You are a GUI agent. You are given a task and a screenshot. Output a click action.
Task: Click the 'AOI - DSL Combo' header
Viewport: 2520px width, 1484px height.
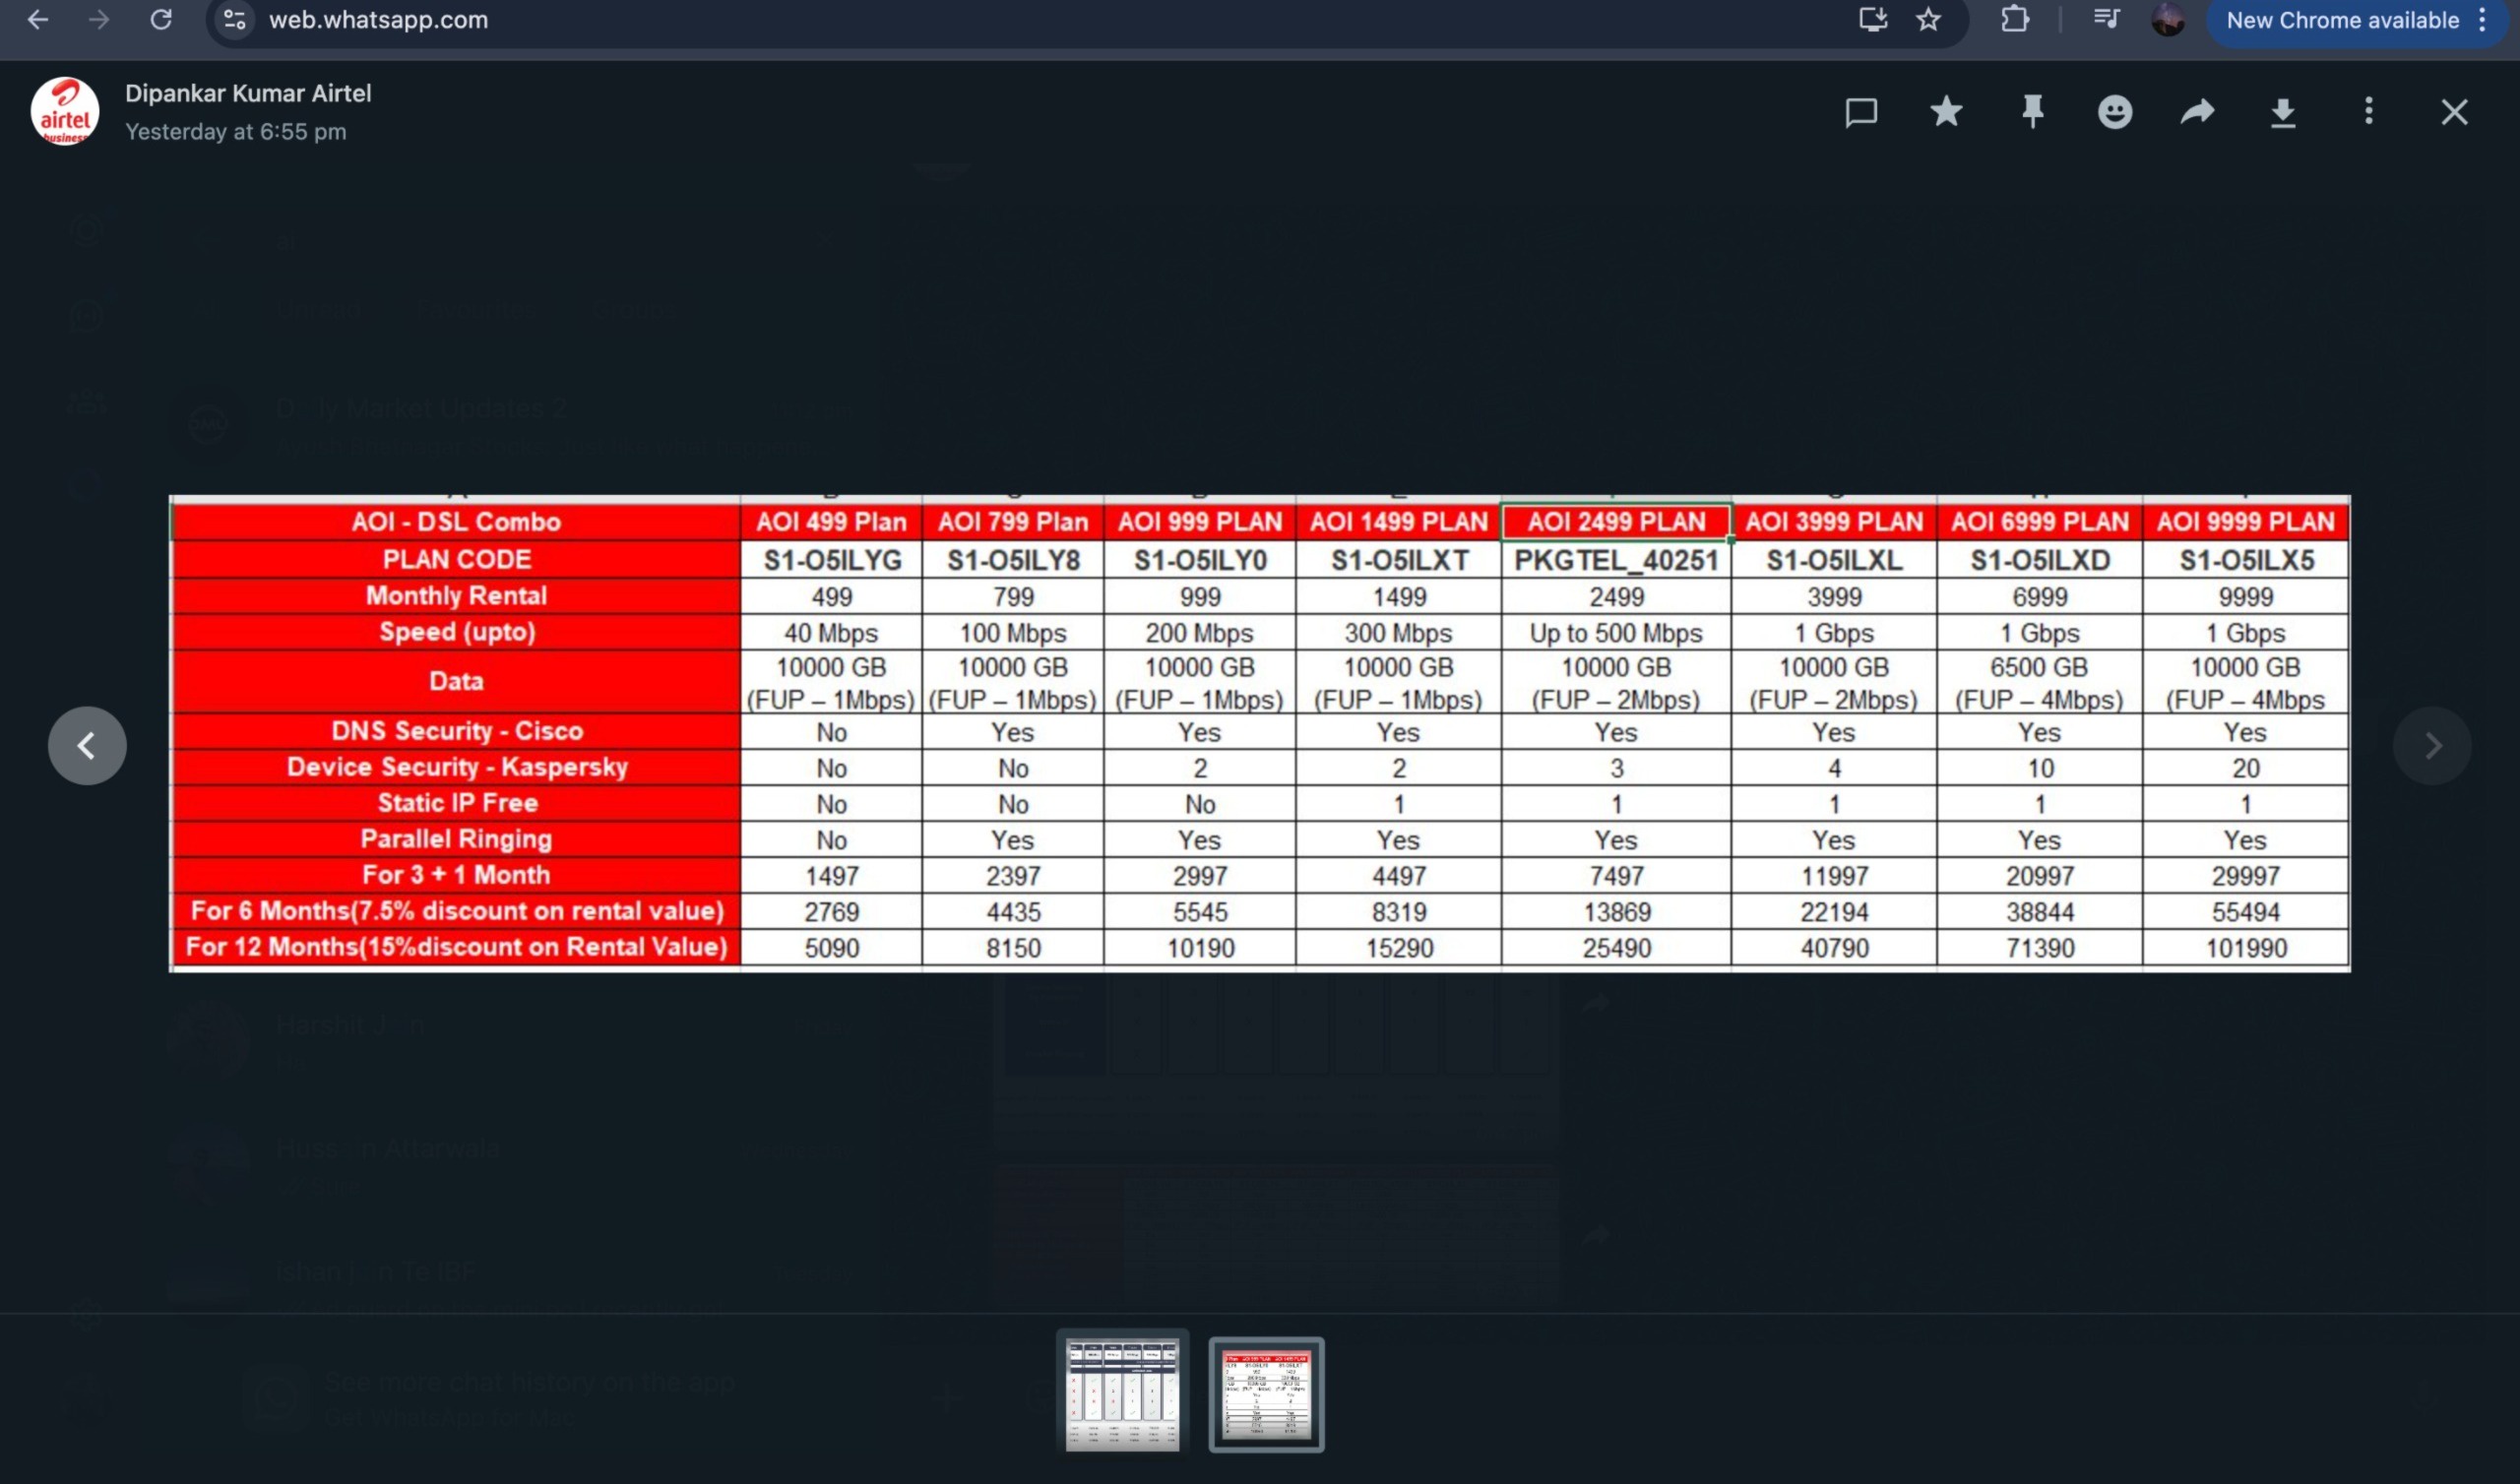pos(456,522)
